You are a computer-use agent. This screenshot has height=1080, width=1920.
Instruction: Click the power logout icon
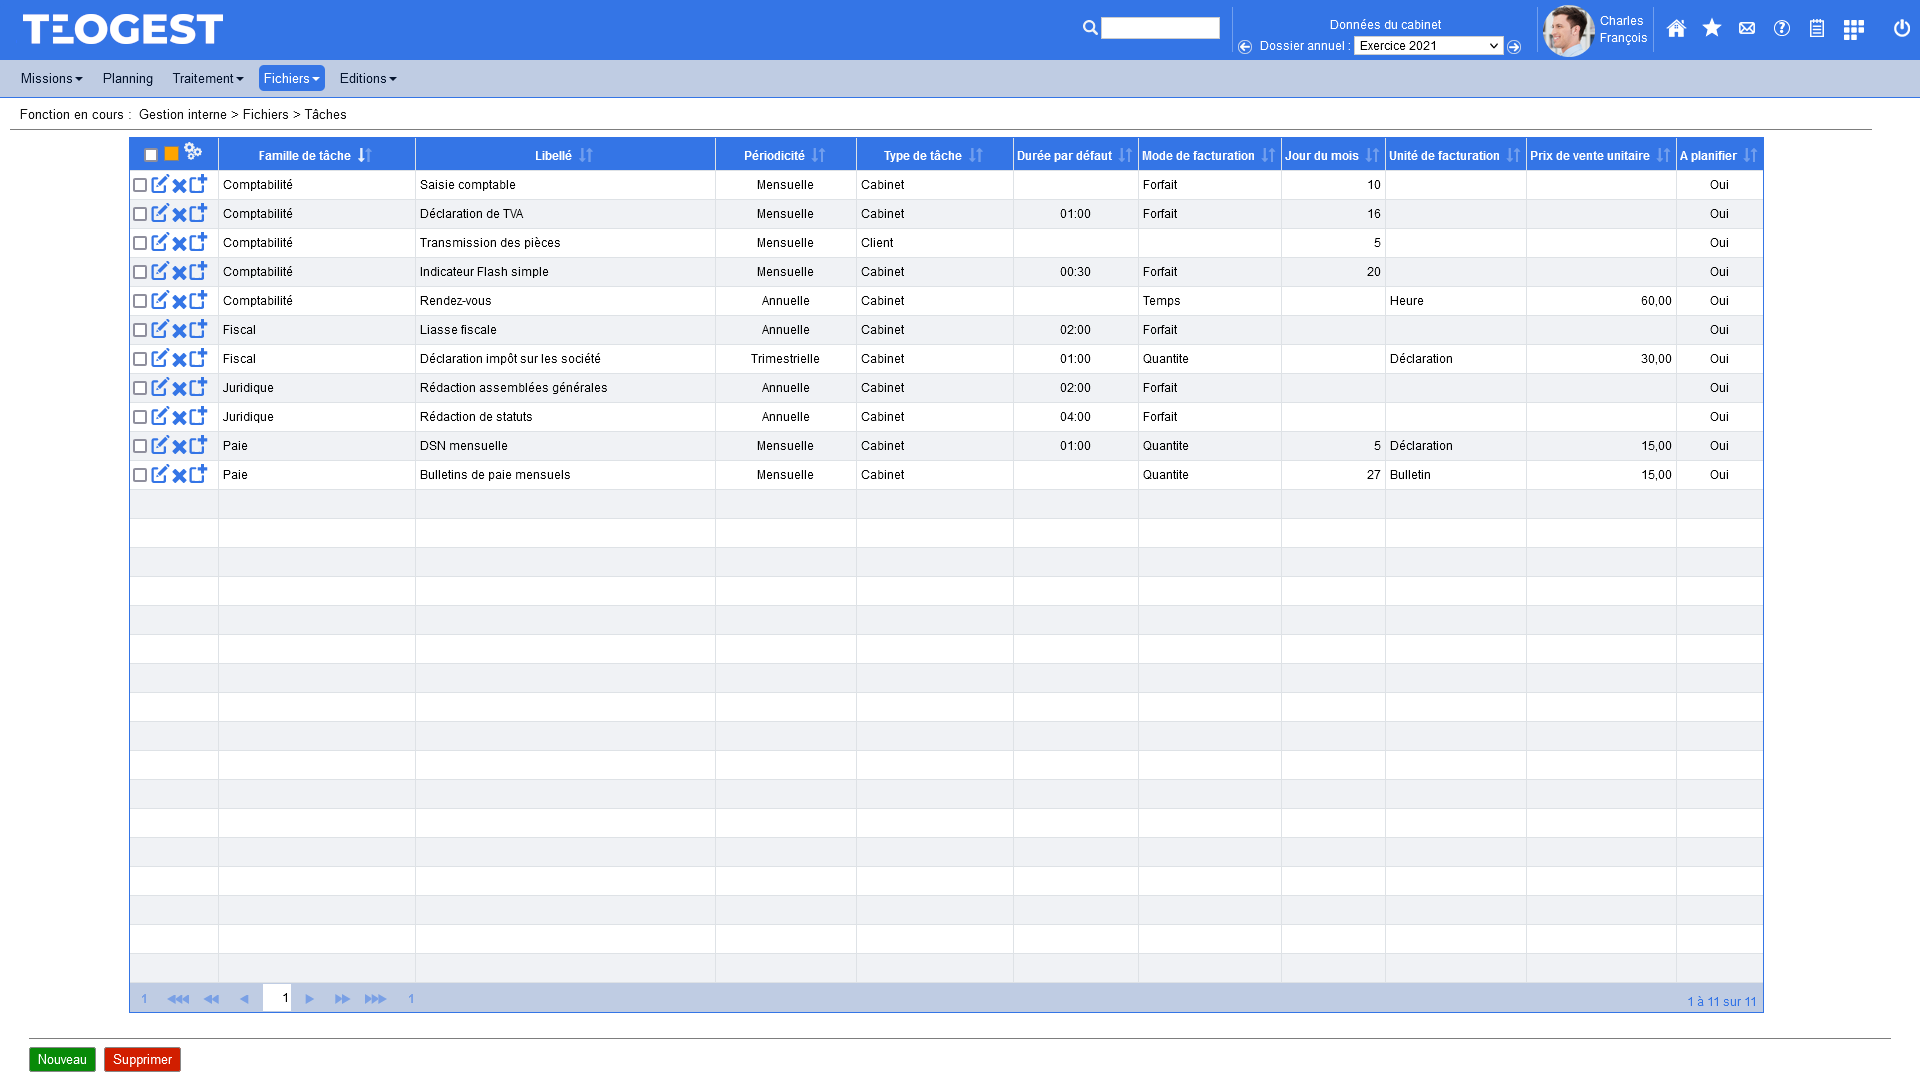point(1901,28)
